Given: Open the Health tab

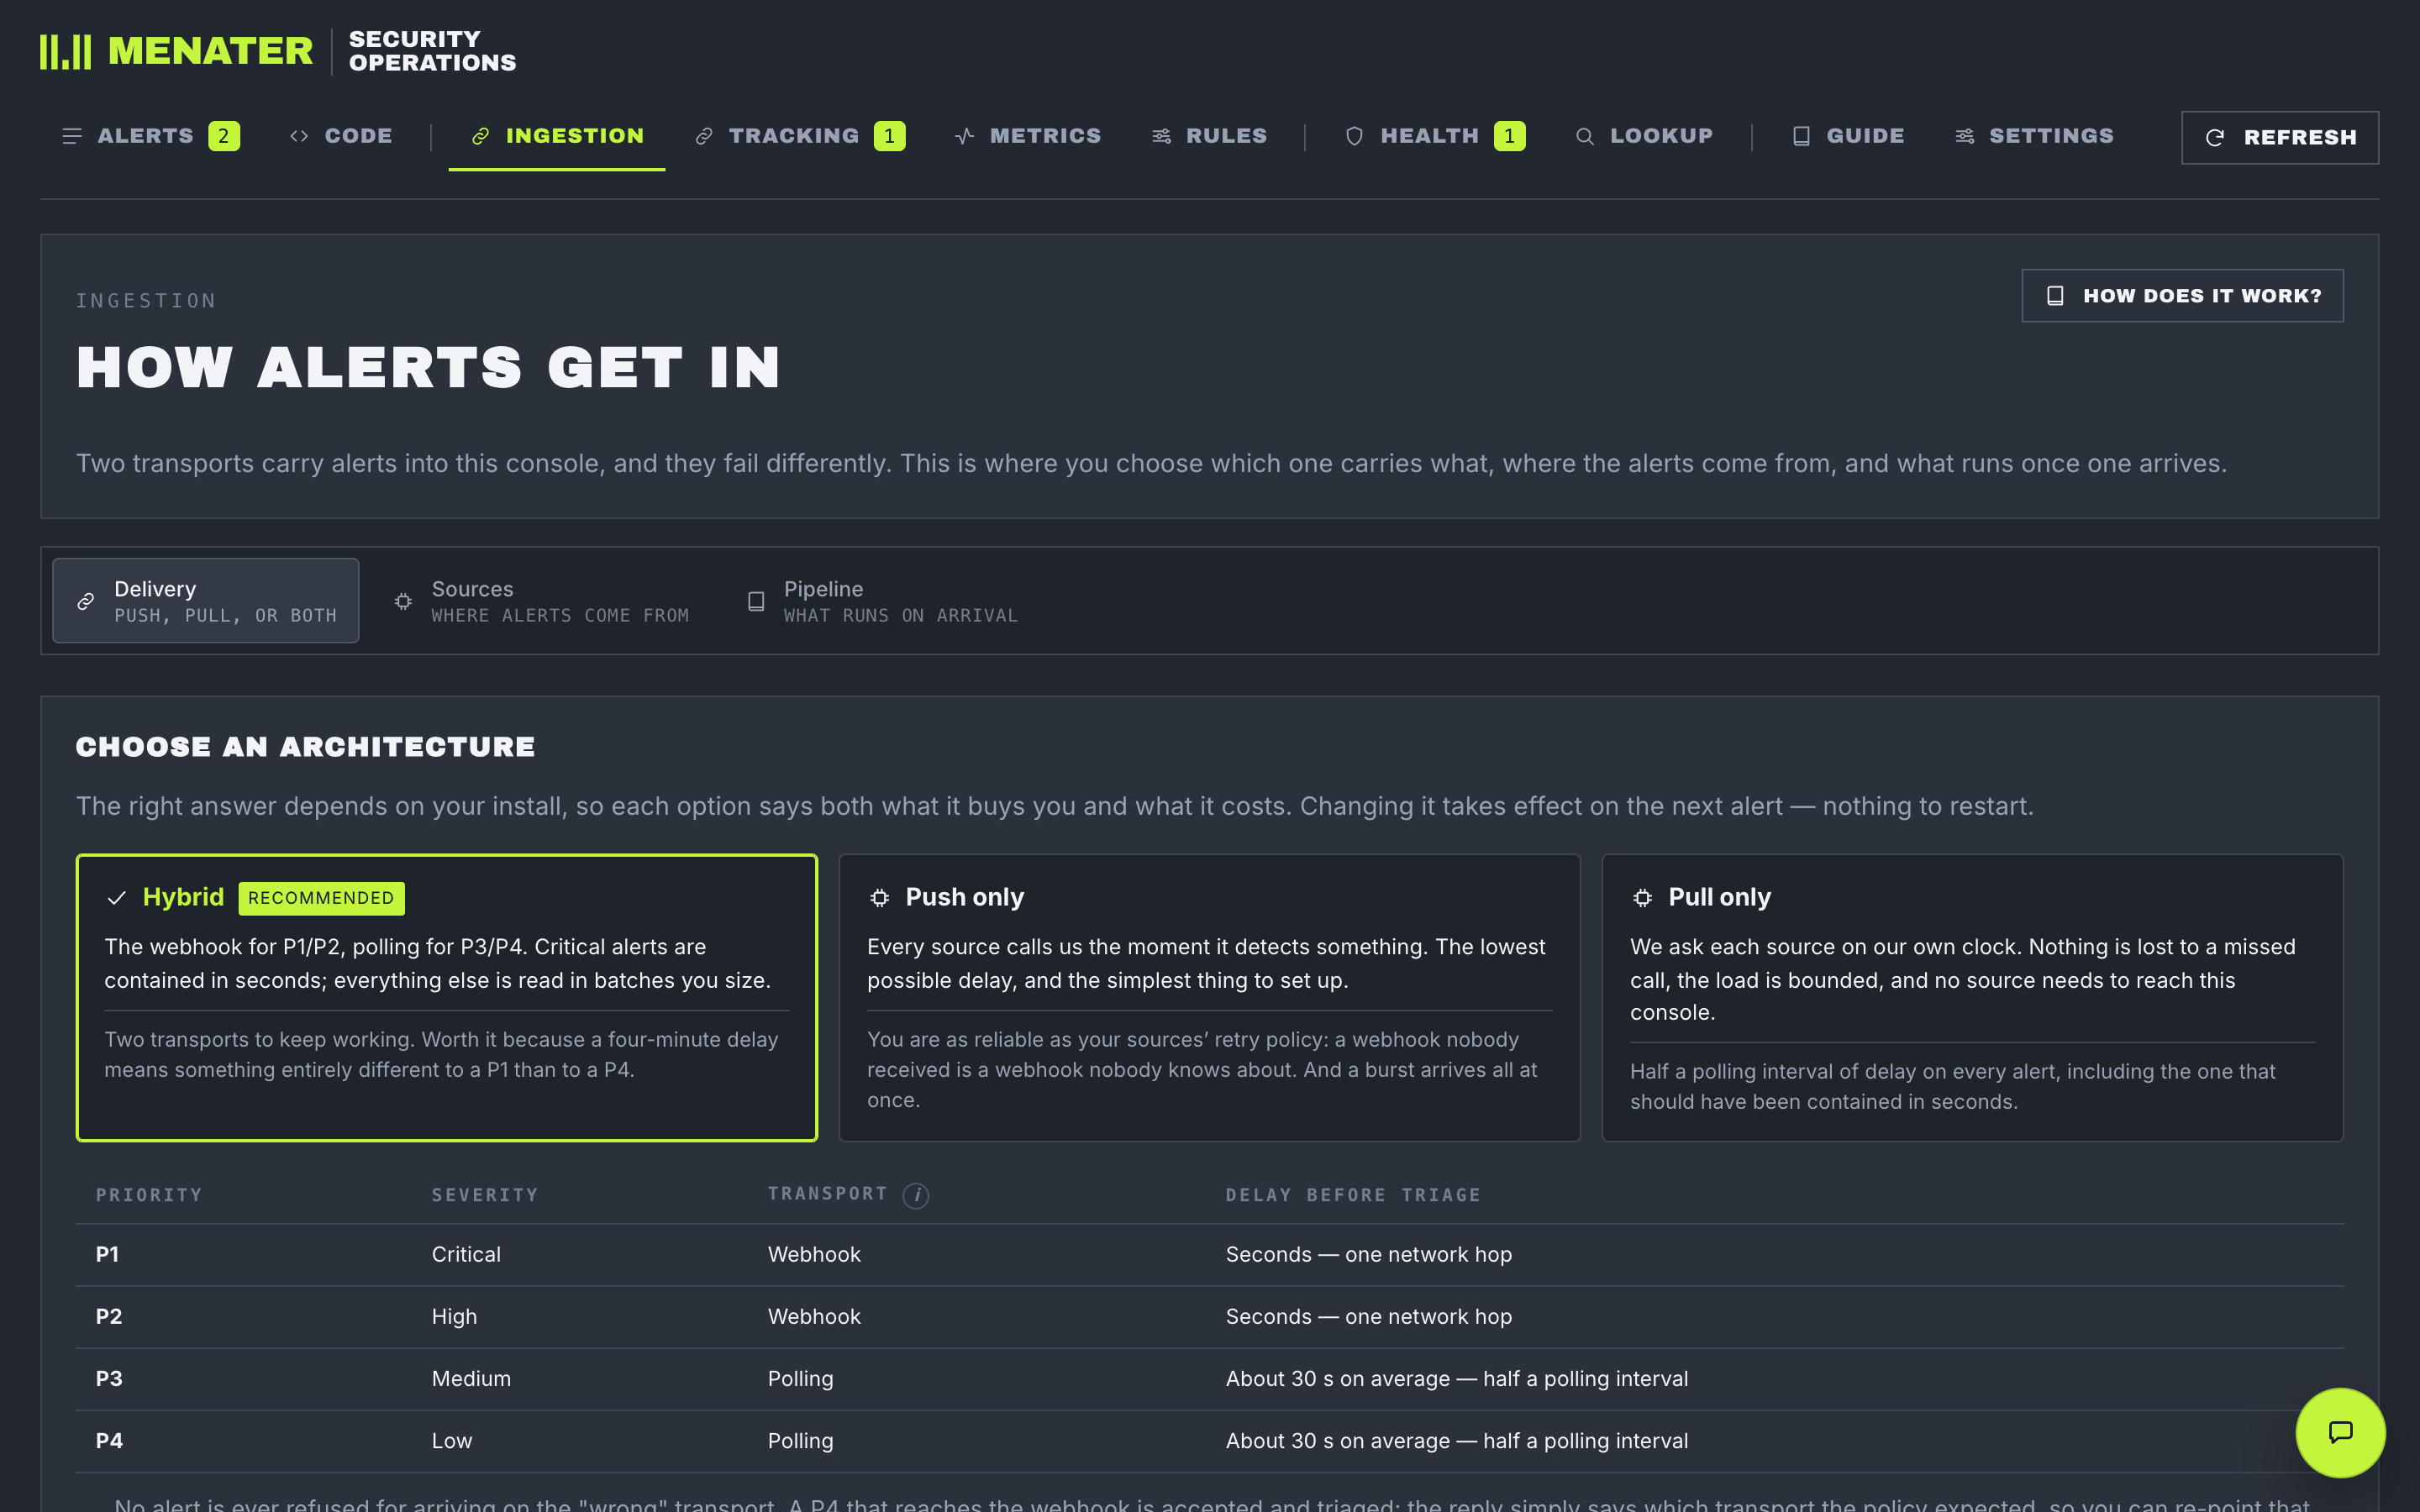Looking at the screenshot, I should point(1435,136).
